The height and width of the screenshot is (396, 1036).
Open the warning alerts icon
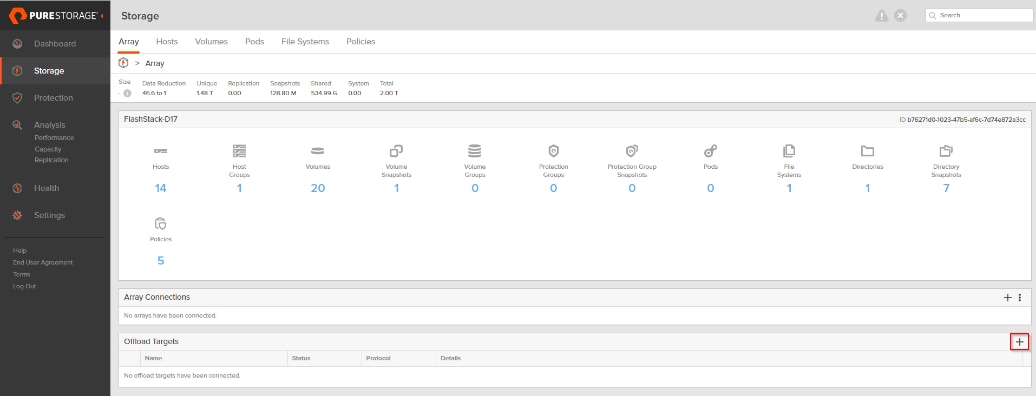pos(881,15)
